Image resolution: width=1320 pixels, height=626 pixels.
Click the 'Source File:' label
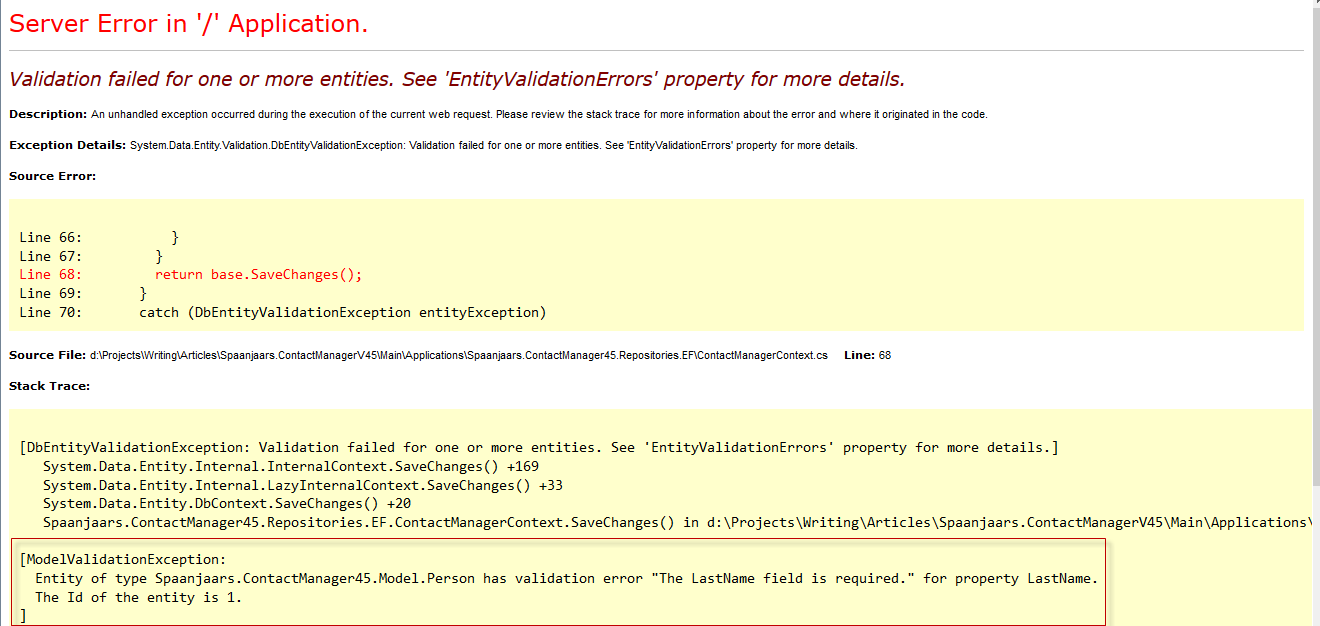tap(47, 355)
